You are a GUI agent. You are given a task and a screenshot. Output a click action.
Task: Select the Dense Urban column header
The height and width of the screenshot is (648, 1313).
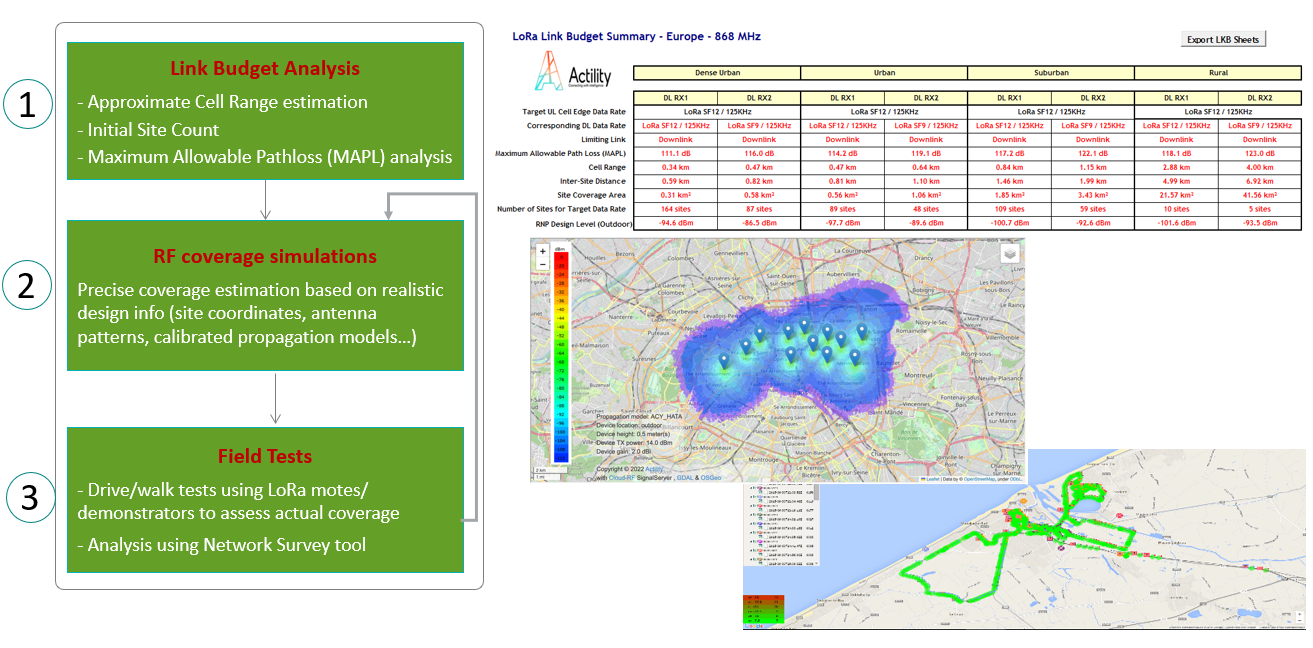coord(717,73)
